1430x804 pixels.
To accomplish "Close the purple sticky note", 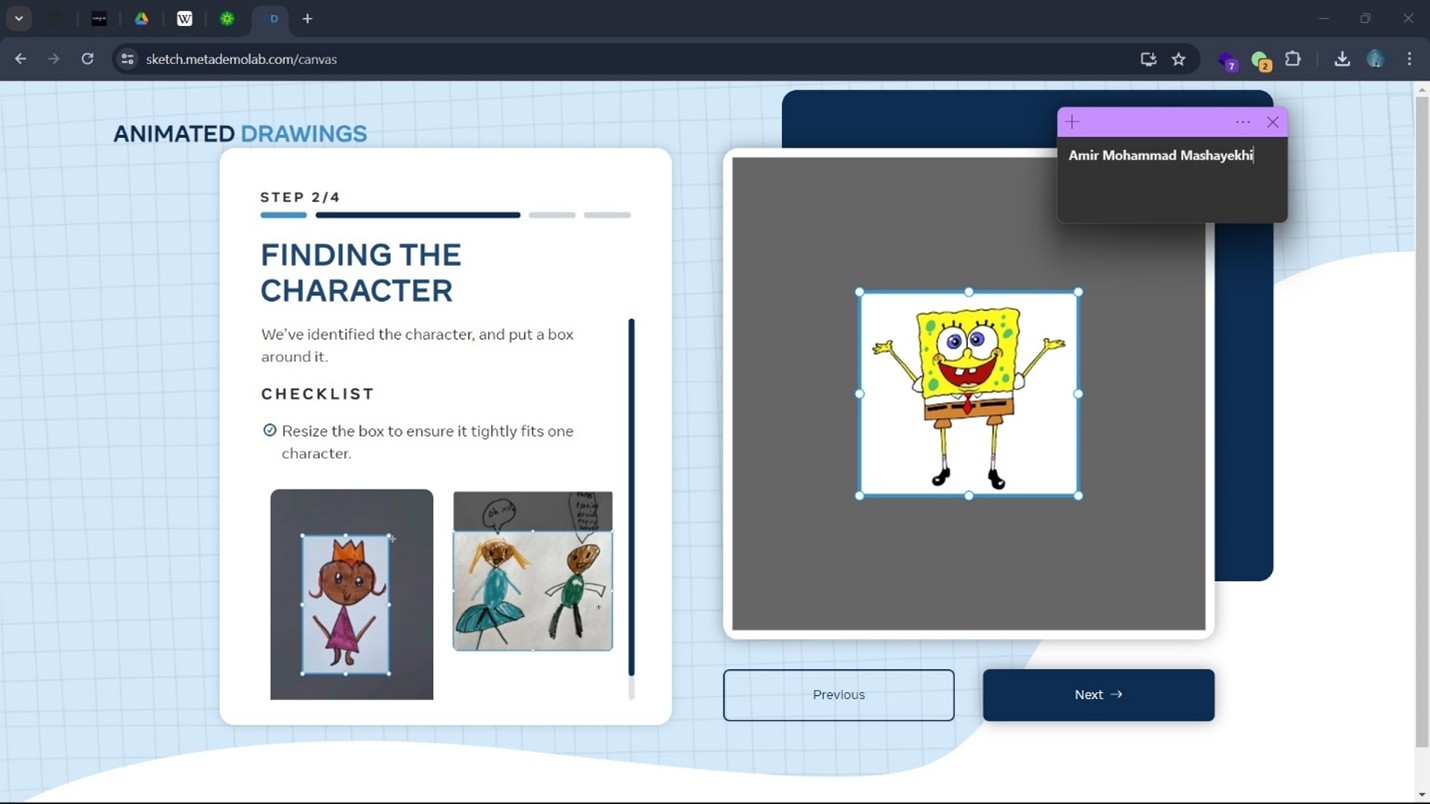I will pyautogui.click(x=1273, y=122).
